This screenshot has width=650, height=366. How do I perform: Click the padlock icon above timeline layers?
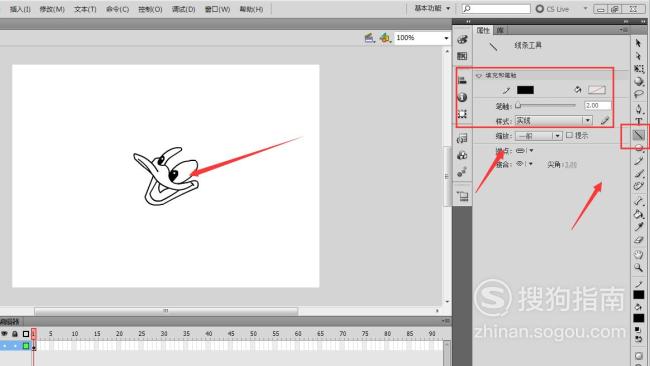15,333
